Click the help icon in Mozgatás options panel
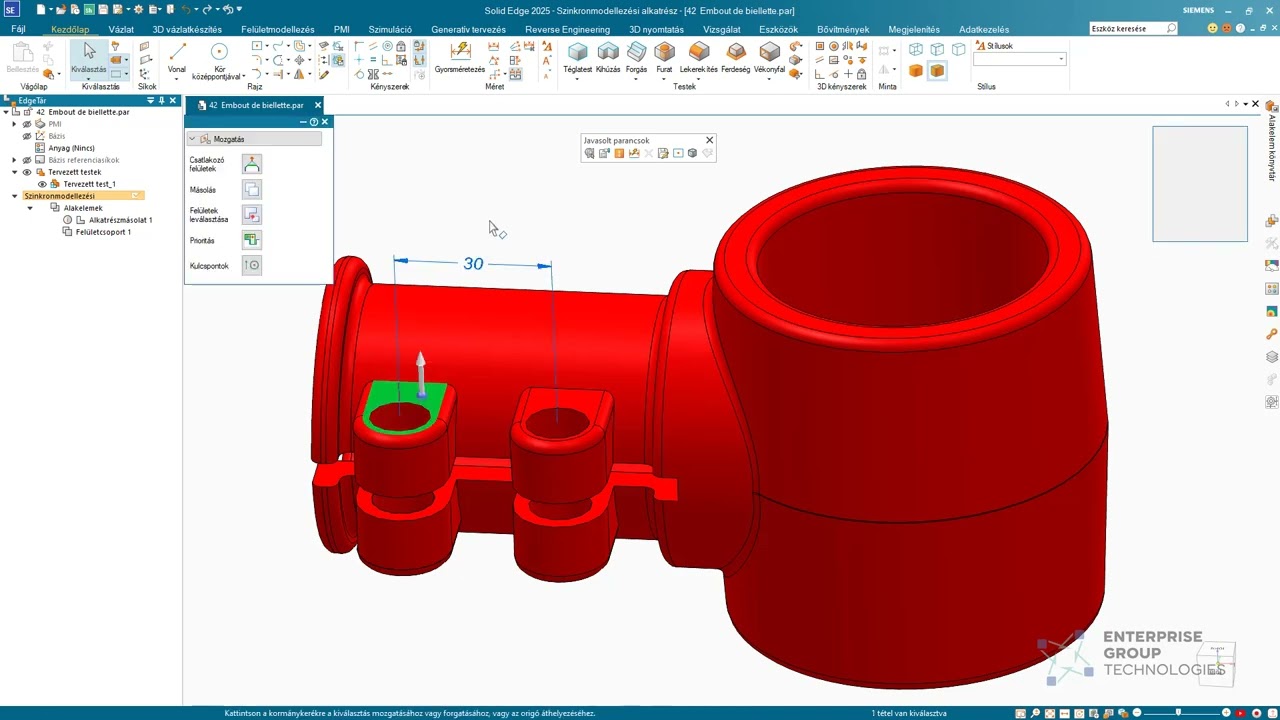The width and height of the screenshot is (1280, 720). [314, 122]
